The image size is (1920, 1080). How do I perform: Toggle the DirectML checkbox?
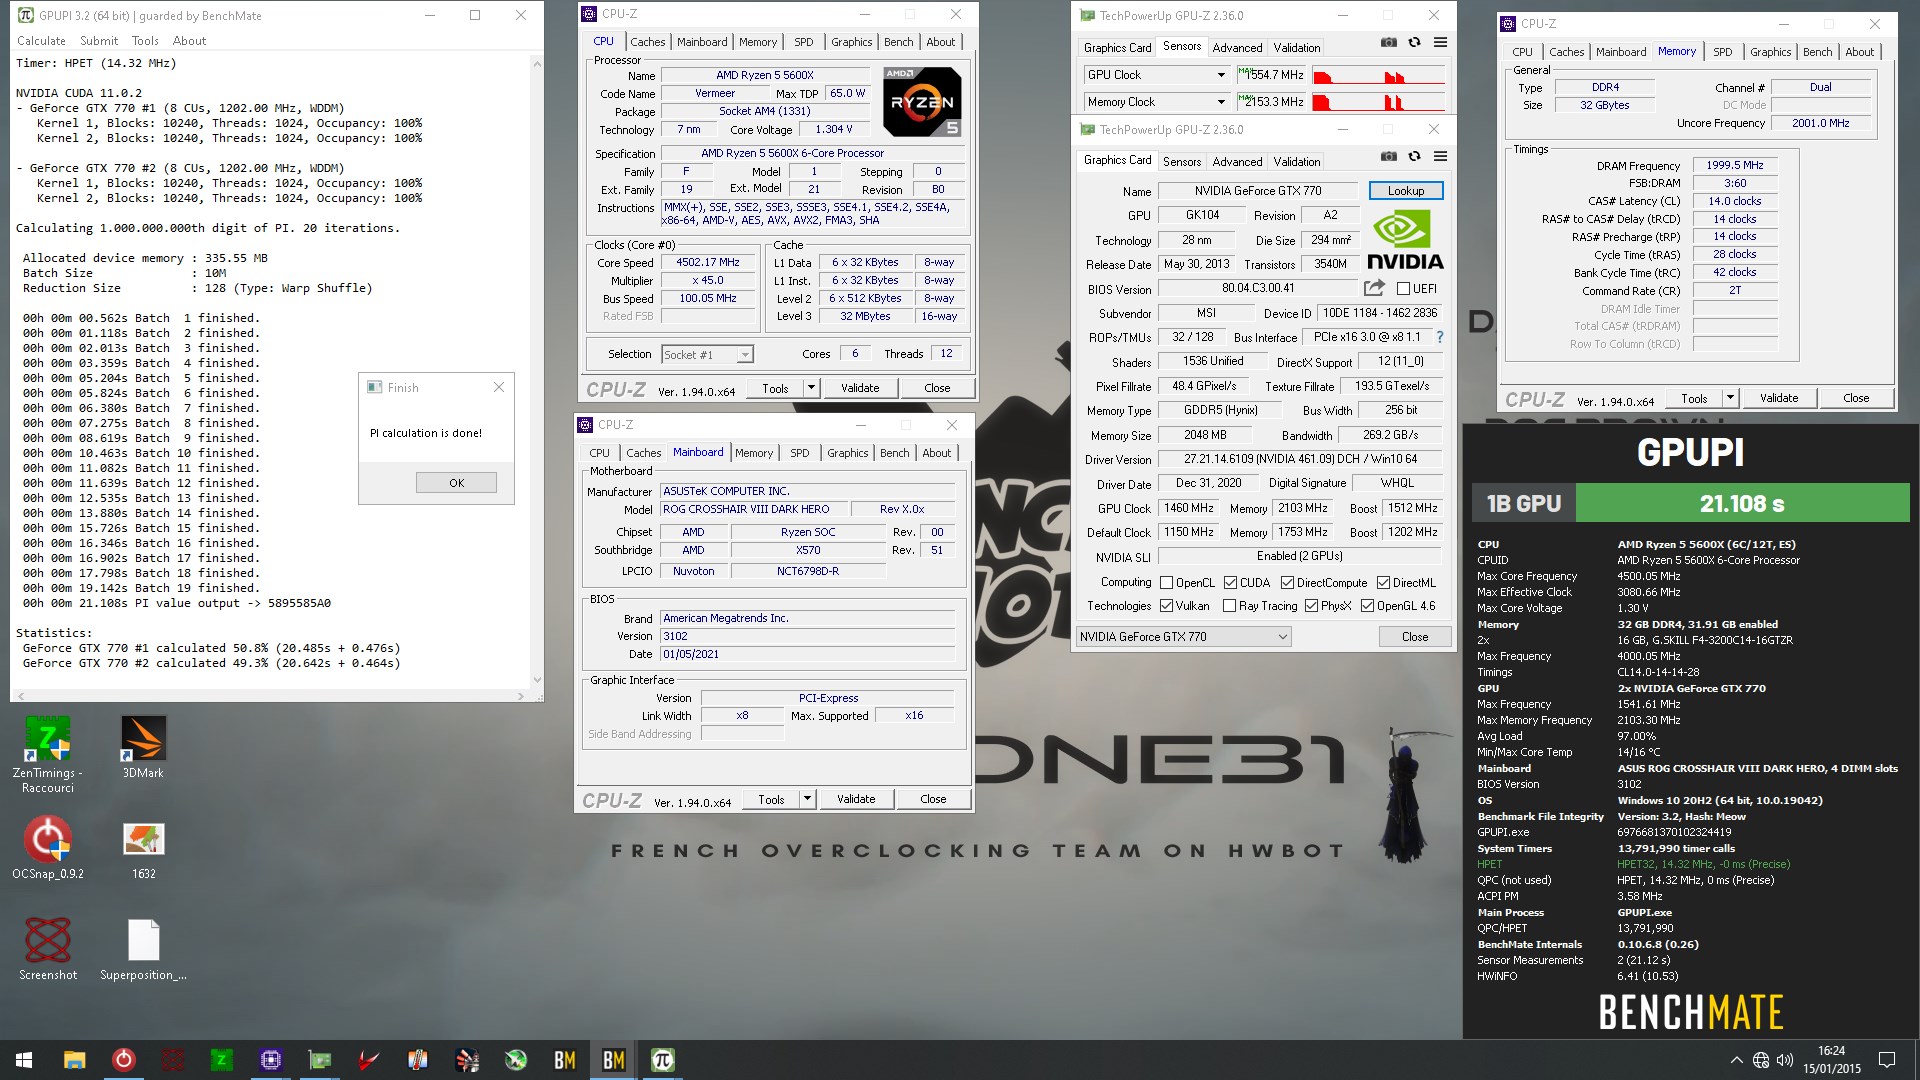(1383, 583)
